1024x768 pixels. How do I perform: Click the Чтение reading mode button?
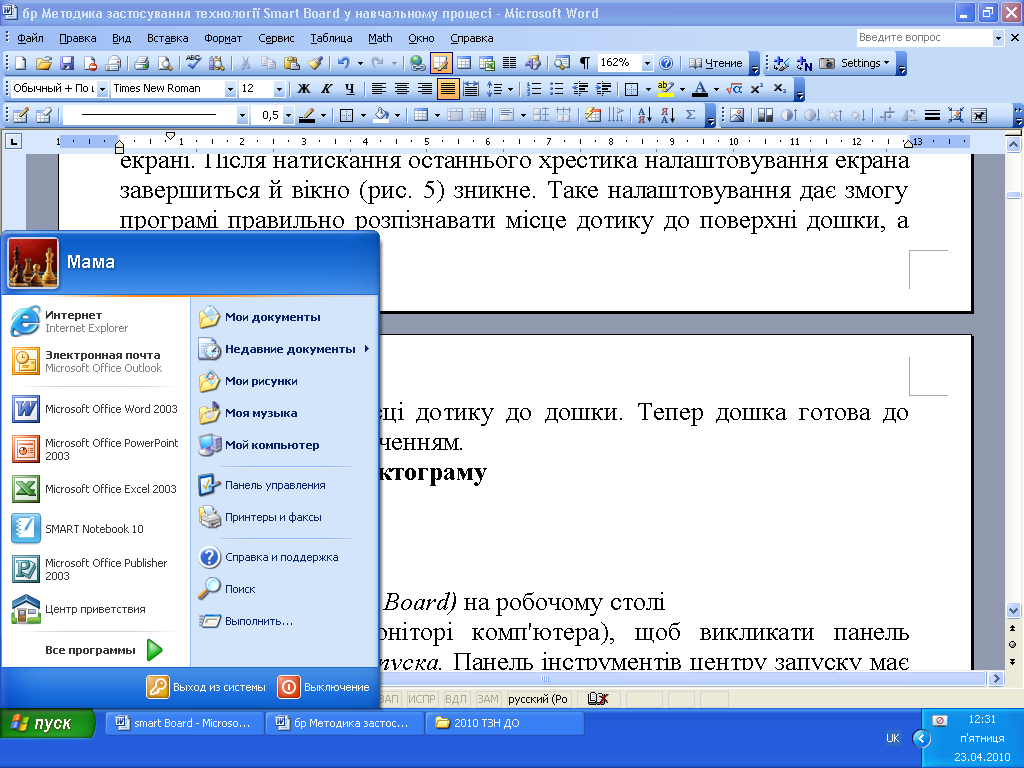pos(716,63)
